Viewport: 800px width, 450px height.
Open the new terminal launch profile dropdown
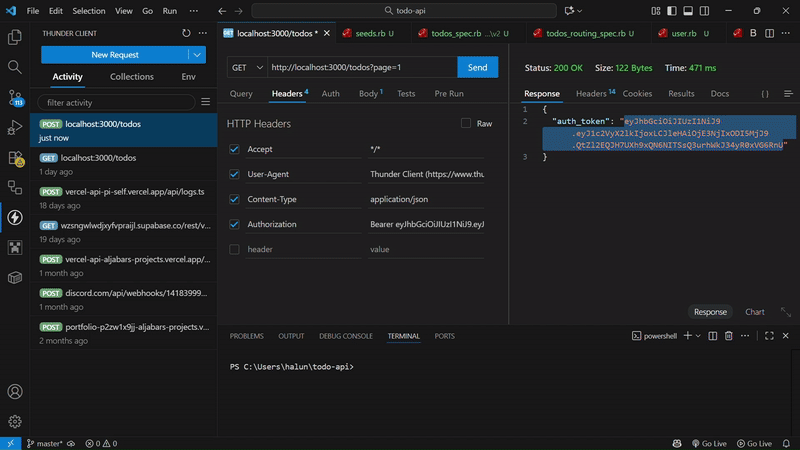698,336
